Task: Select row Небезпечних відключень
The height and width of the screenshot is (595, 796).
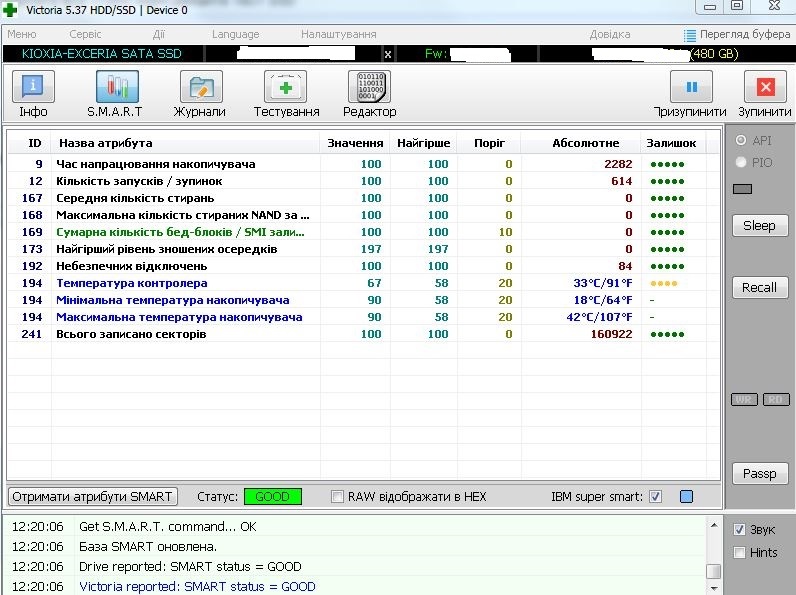Action: point(363,266)
